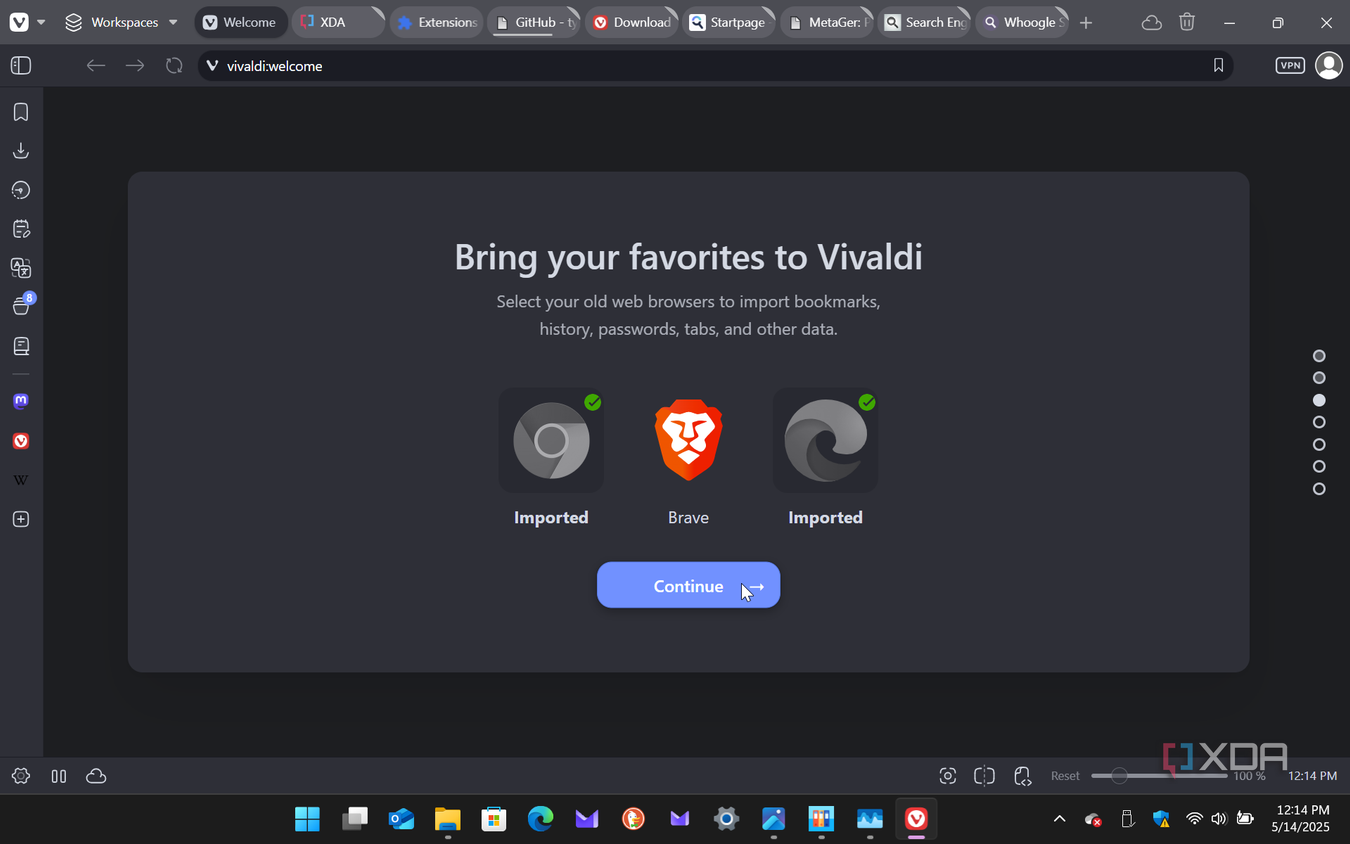Open the user profile avatar
The width and height of the screenshot is (1350, 844).
coord(1328,66)
